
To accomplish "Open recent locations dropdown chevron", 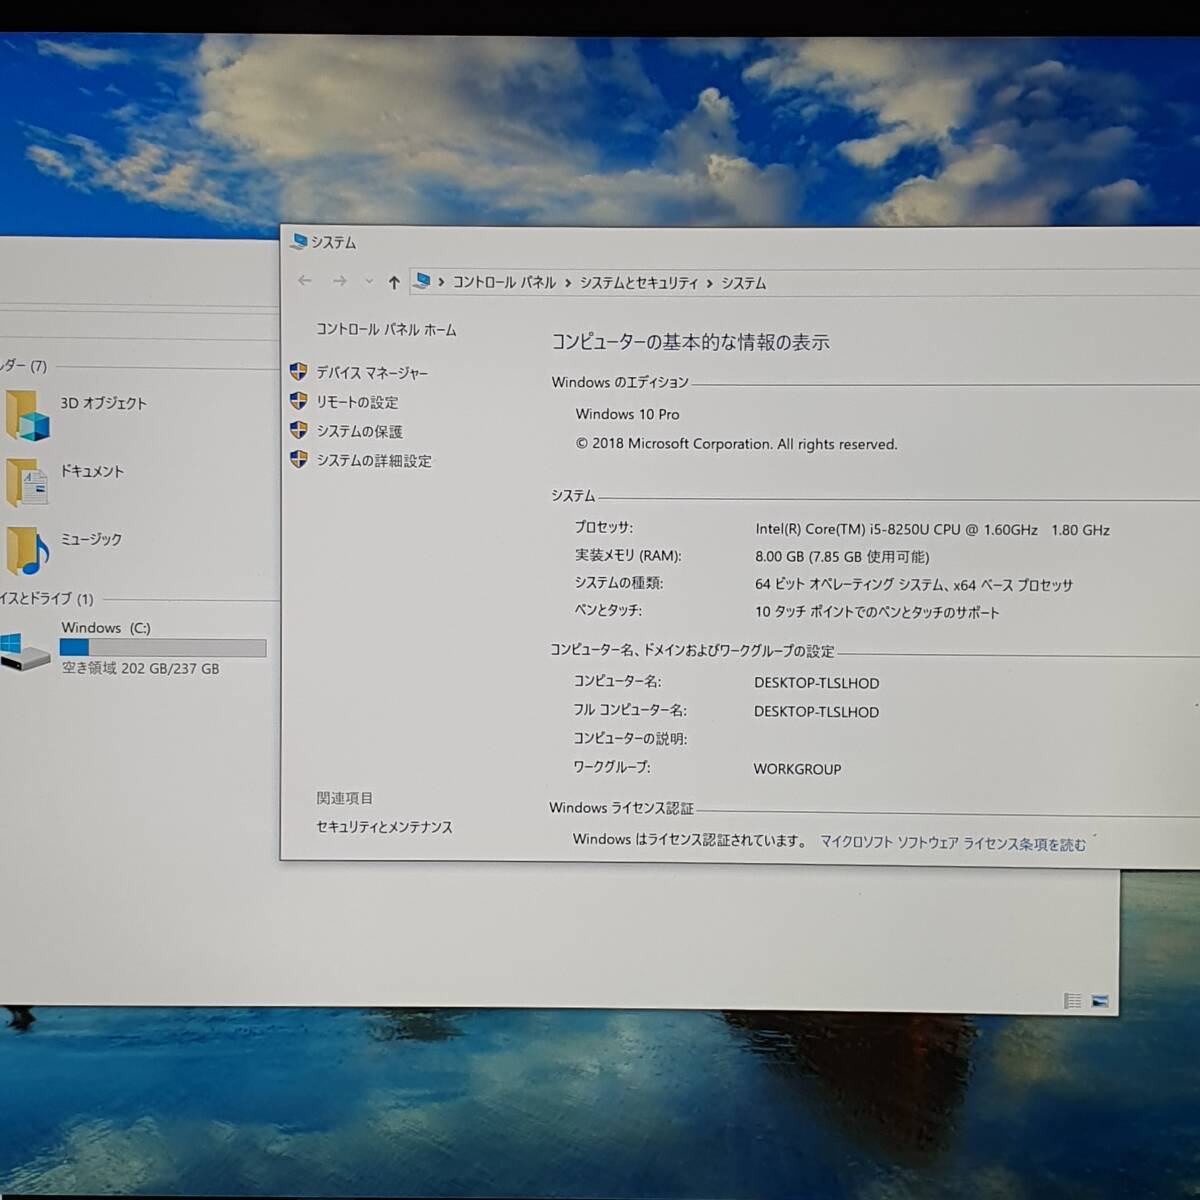I will [369, 282].
